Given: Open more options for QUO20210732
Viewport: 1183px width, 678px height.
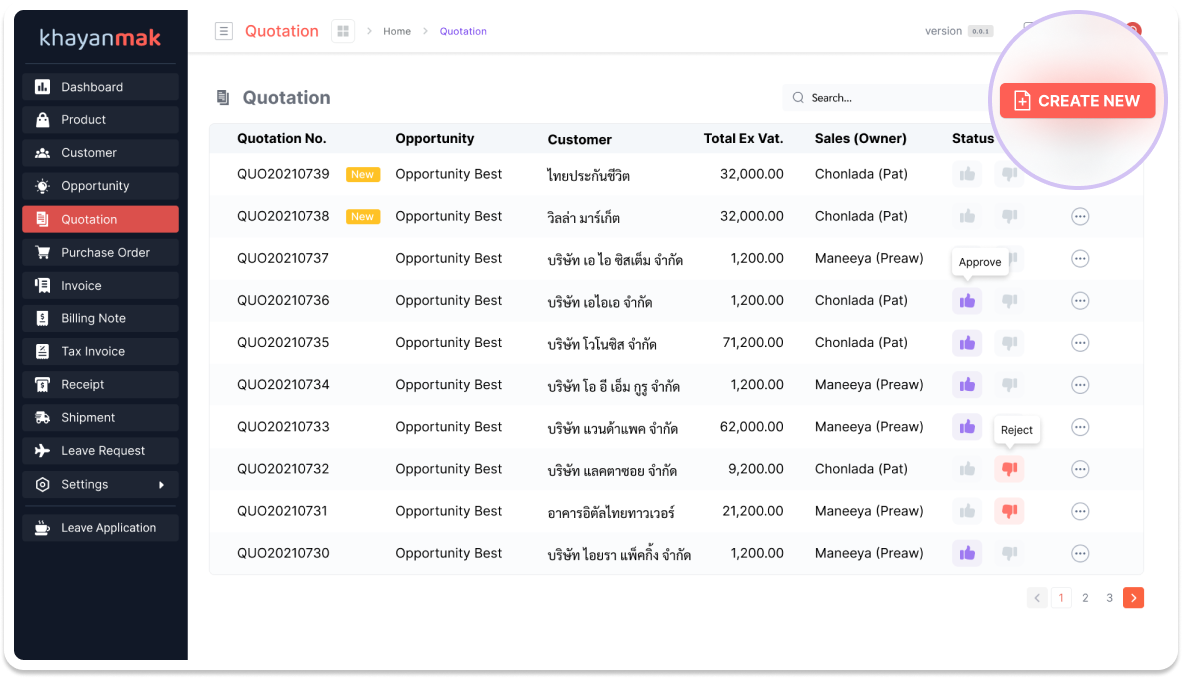Looking at the screenshot, I should 1080,469.
